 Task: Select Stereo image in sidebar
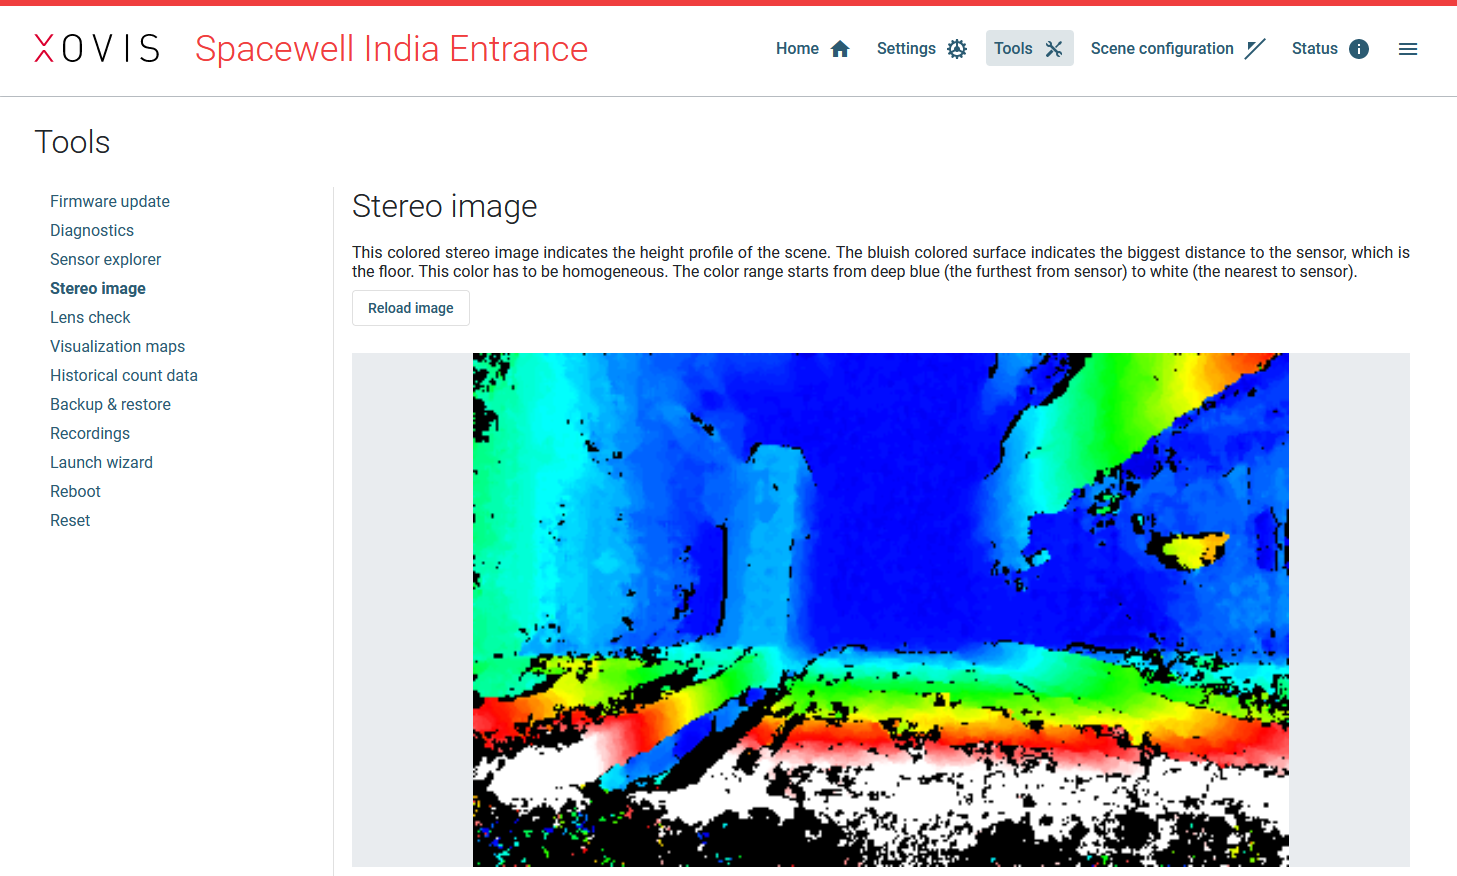click(98, 288)
